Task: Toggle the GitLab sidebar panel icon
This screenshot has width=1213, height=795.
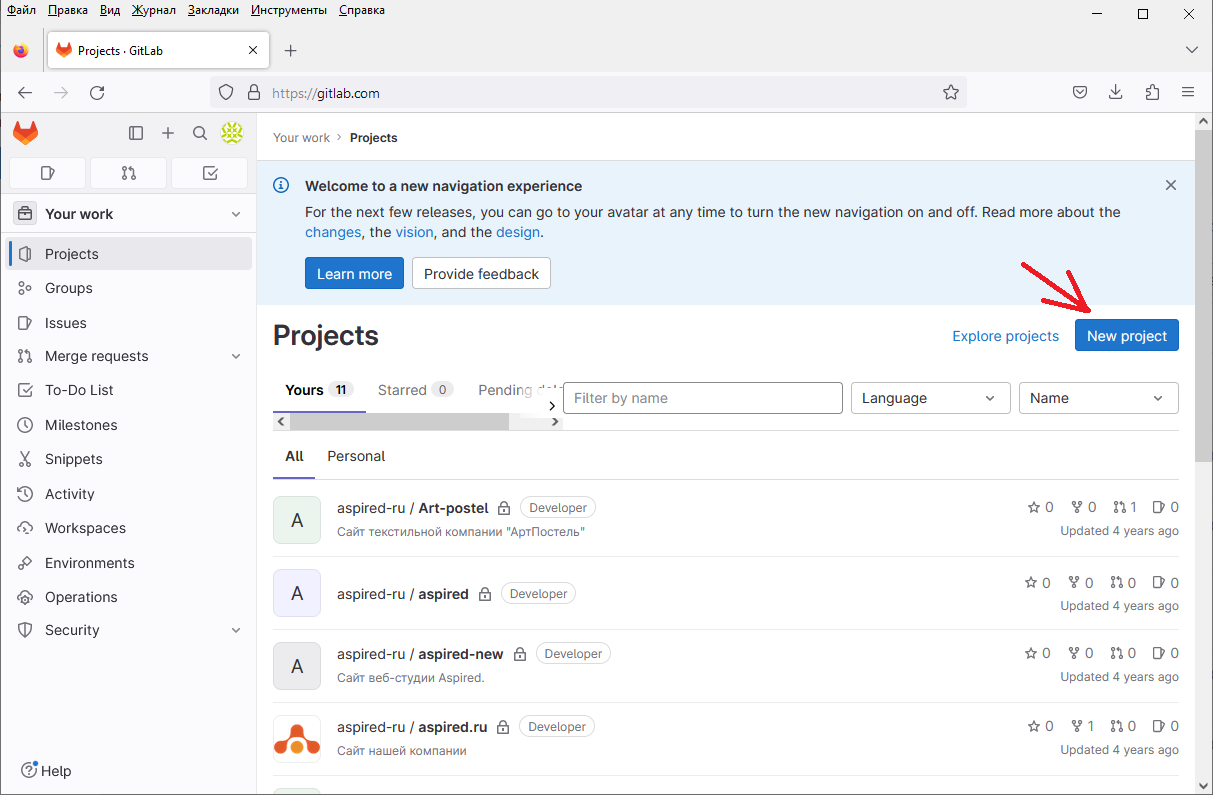Action: point(136,133)
